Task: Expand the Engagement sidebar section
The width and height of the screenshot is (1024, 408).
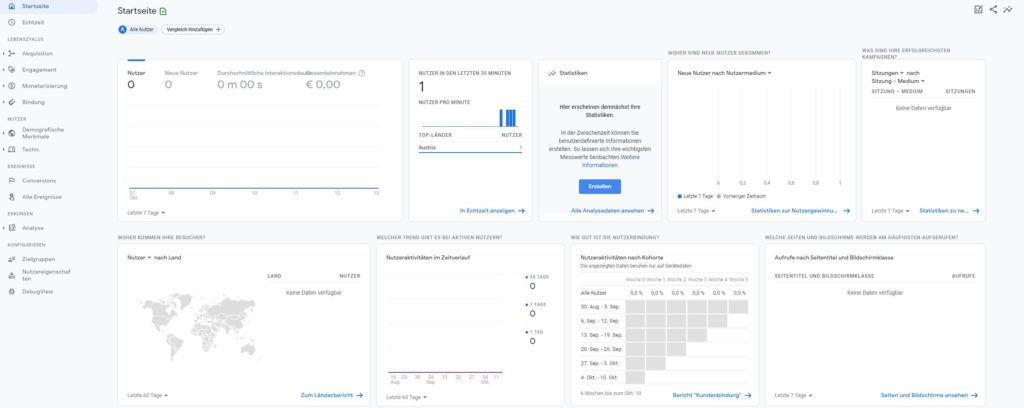Action: [x=4, y=70]
